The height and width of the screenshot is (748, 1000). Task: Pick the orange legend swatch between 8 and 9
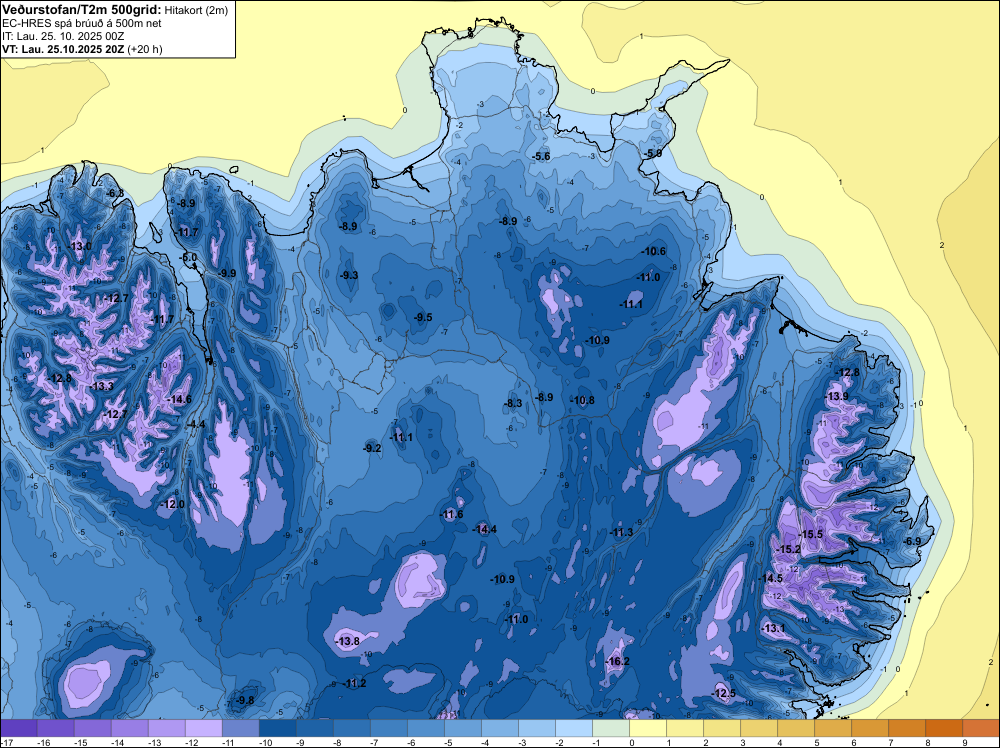click(944, 728)
